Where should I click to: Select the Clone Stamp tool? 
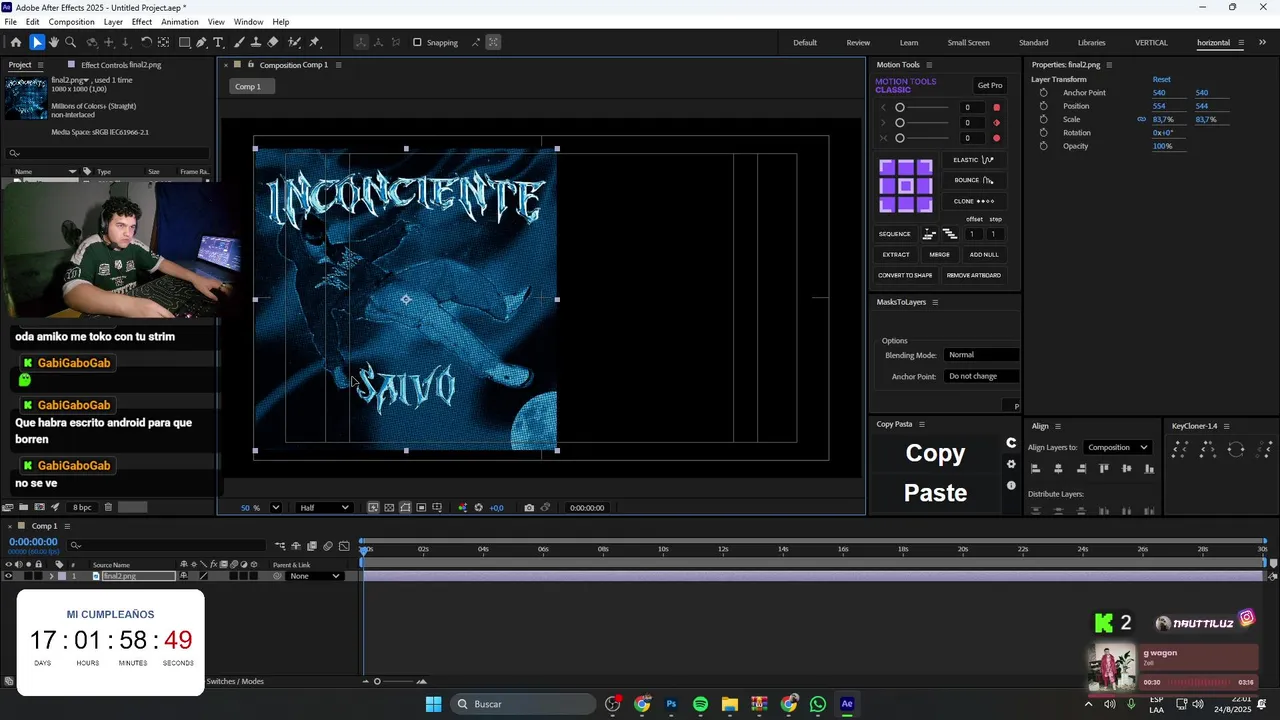(x=256, y=42)
